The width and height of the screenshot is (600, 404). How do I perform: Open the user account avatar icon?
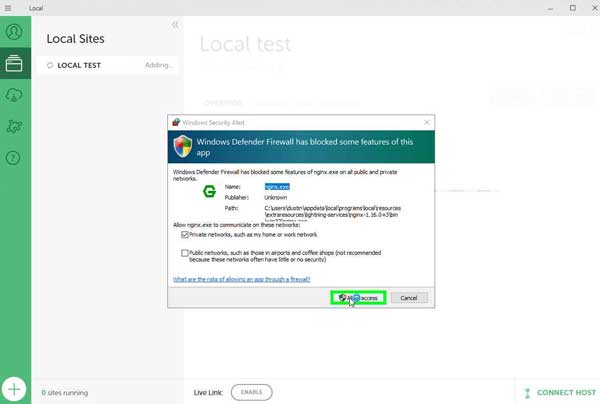[x=14, y=32]
